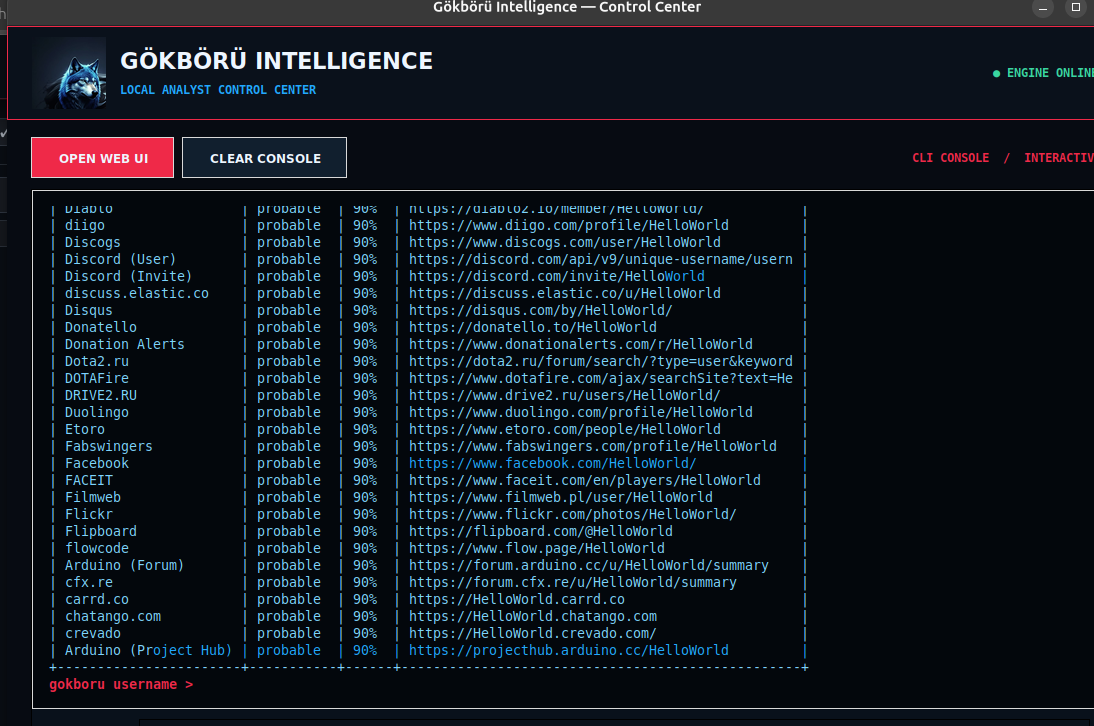Open the Duolingo profile URL

pyautogui.click(x=580, y=412)
